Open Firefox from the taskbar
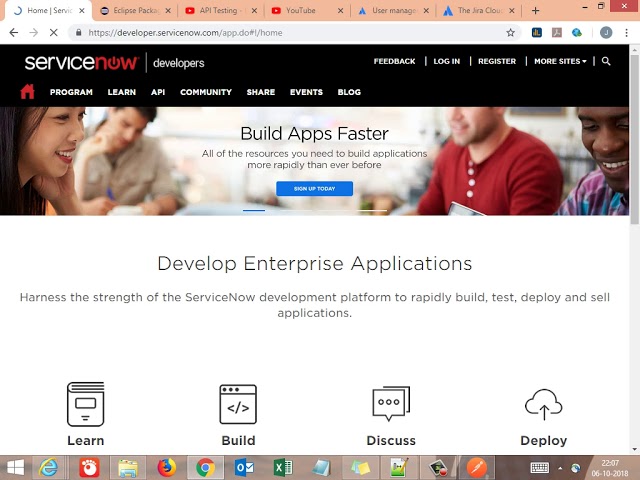Image resolution: width=640 pixels, height=480 pixels. [x=167, y=468]
